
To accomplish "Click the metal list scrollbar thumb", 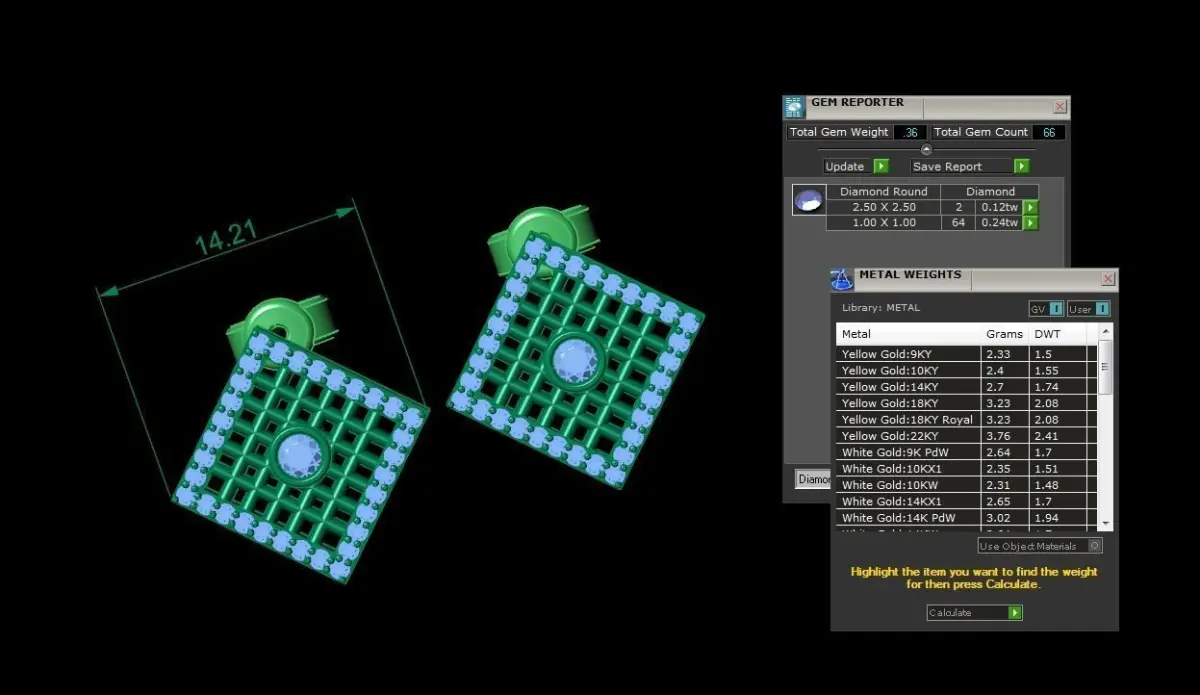I will (1105, 367).
